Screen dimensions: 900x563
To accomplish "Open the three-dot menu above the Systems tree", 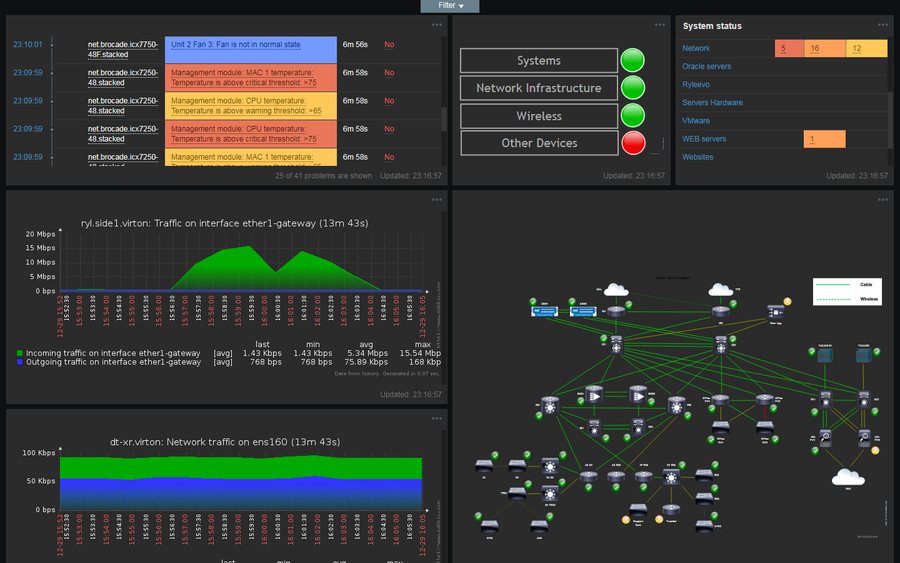I will click(660, 25).
